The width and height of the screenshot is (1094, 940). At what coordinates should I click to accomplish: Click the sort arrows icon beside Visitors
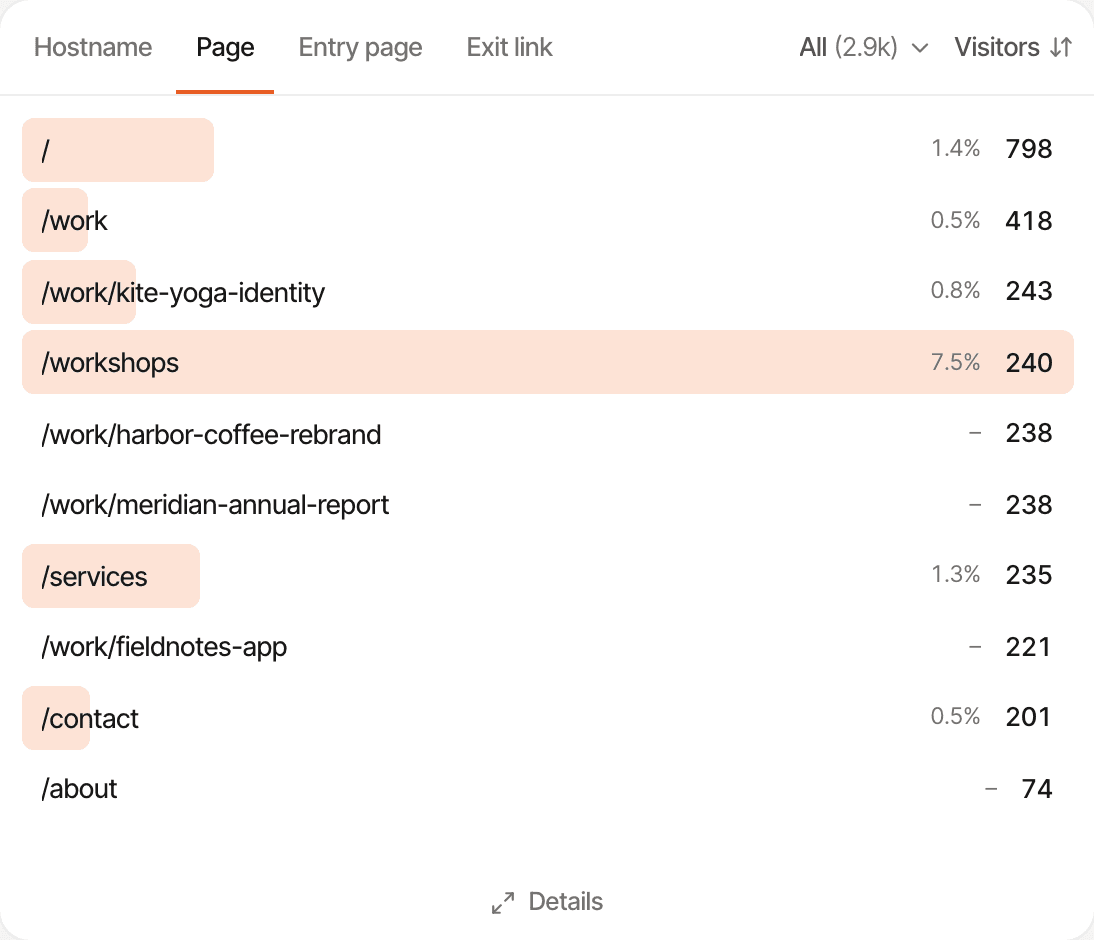pos(1061,47)
